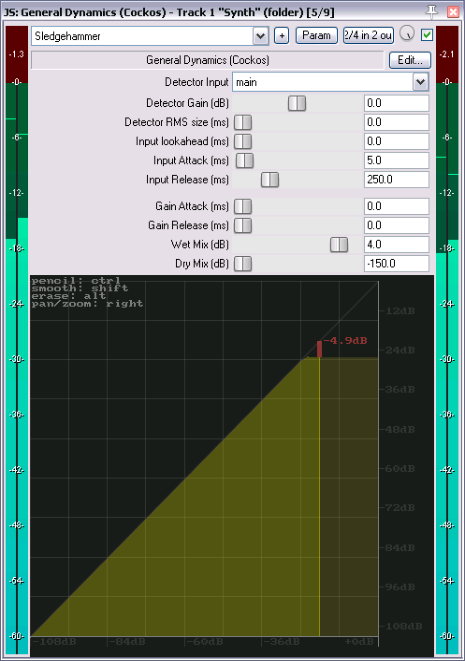Click the Dry Mix slider handle
Viewport: 465px width, 661px height.
(x=243, y=264)
